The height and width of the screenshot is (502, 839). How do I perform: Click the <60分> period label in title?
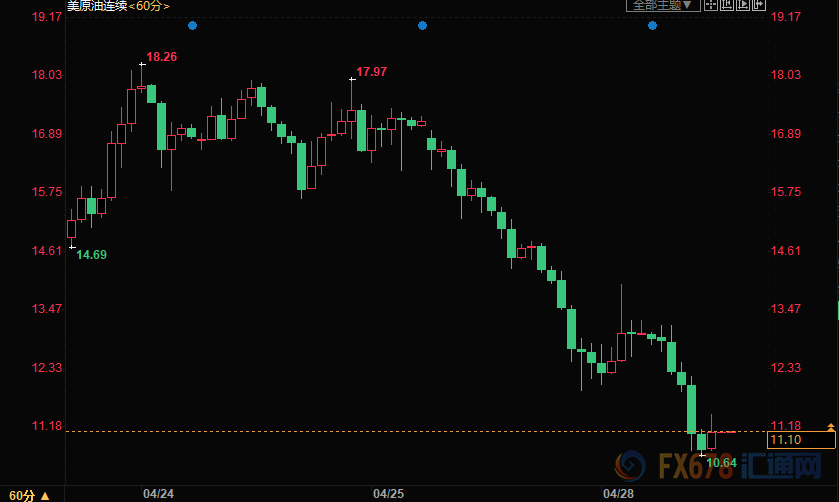click(149, 6)
